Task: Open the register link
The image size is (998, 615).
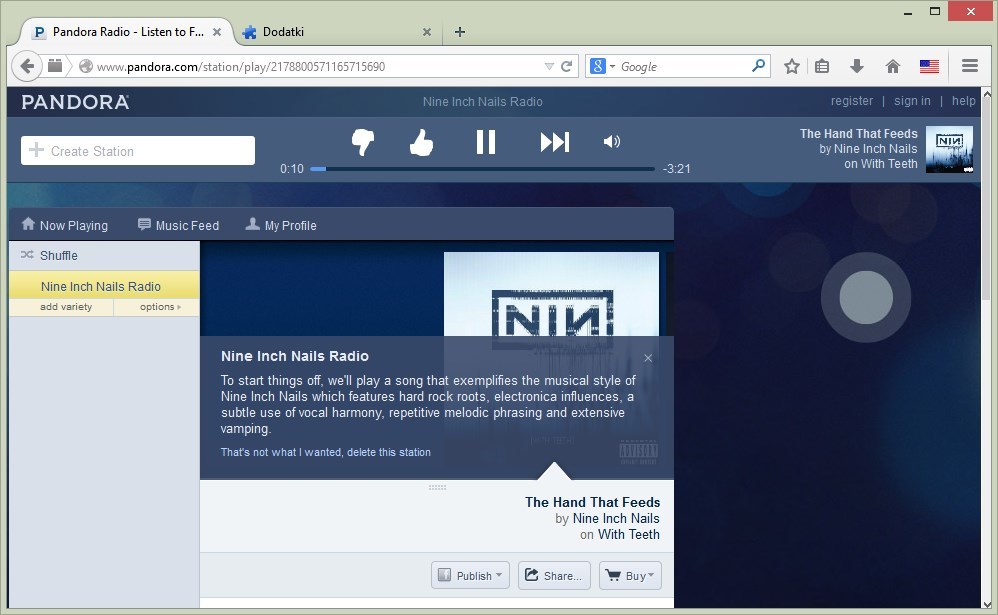Action: click(x=852, y=101)
